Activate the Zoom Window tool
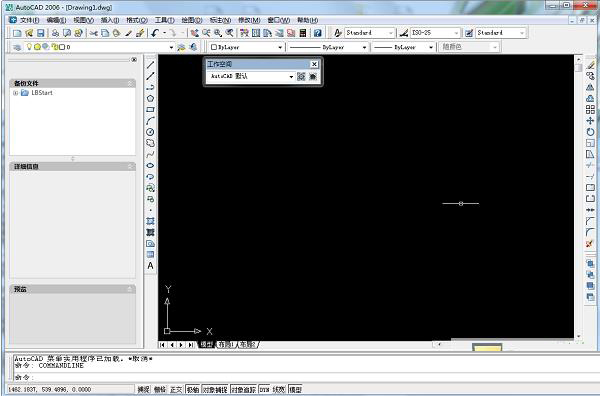 tap(218, 33)
